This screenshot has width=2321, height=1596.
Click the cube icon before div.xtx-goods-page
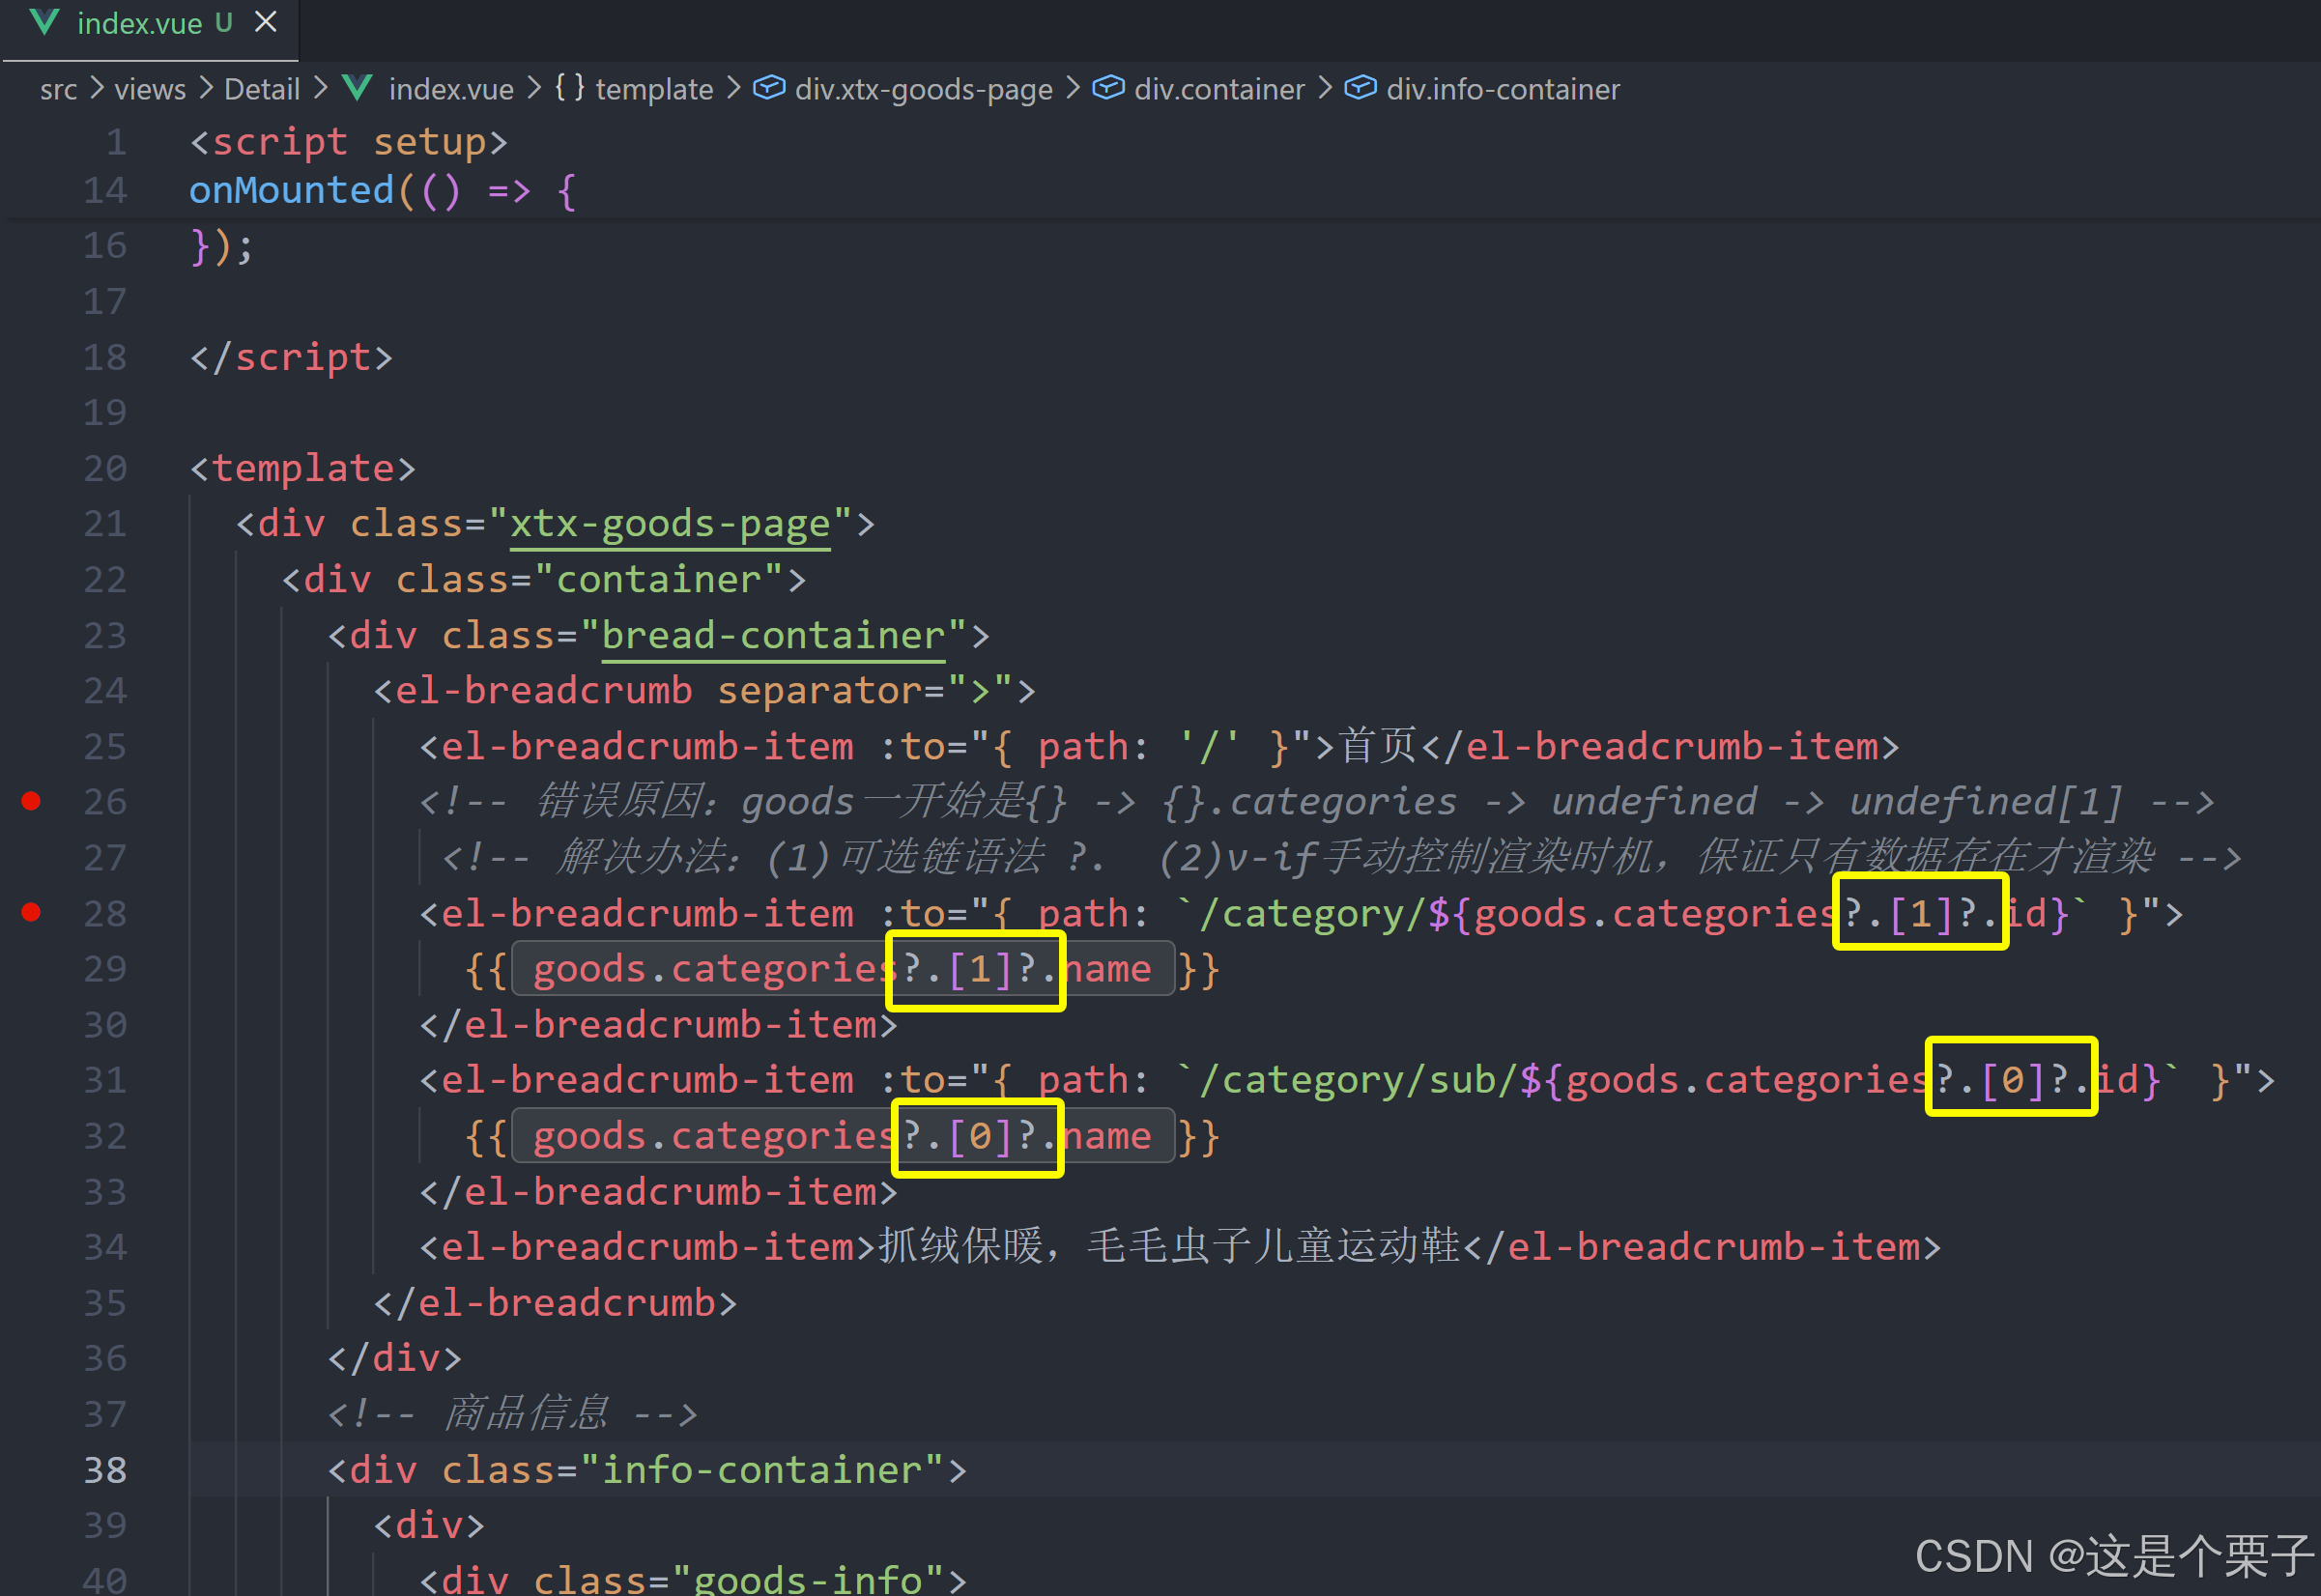coord(768,89)
